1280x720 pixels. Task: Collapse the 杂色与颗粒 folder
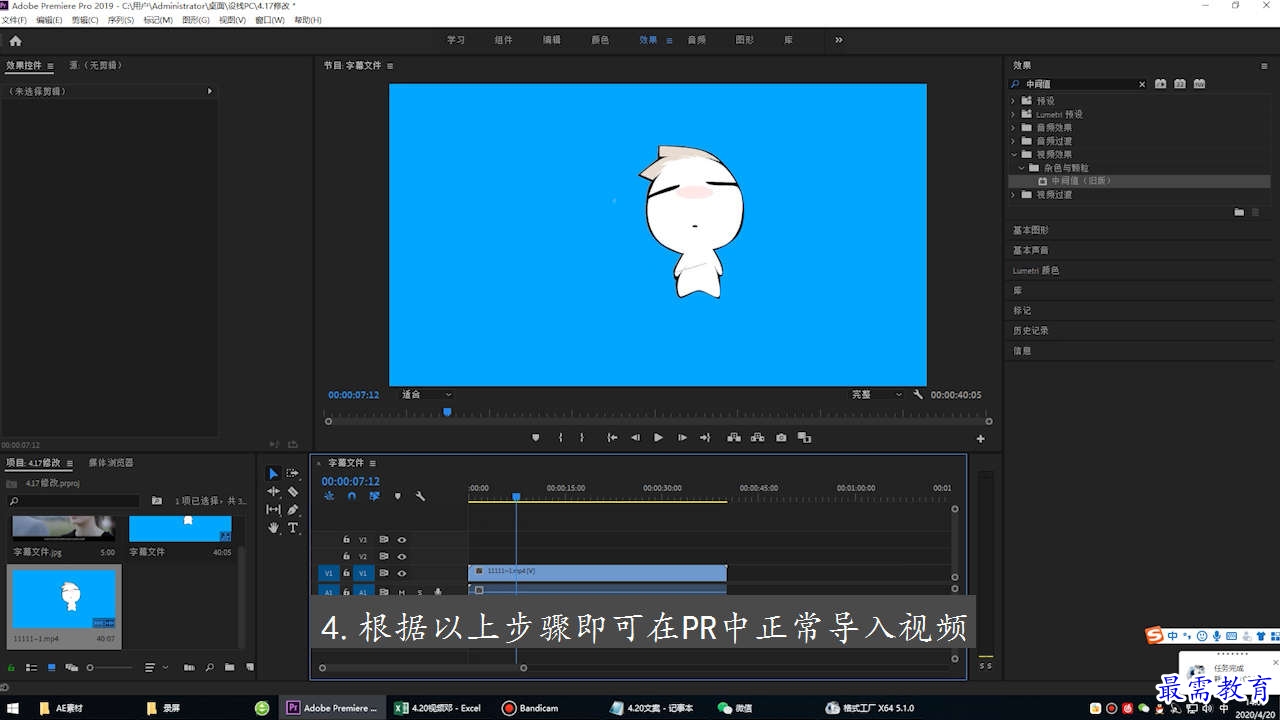point(1022,168)
